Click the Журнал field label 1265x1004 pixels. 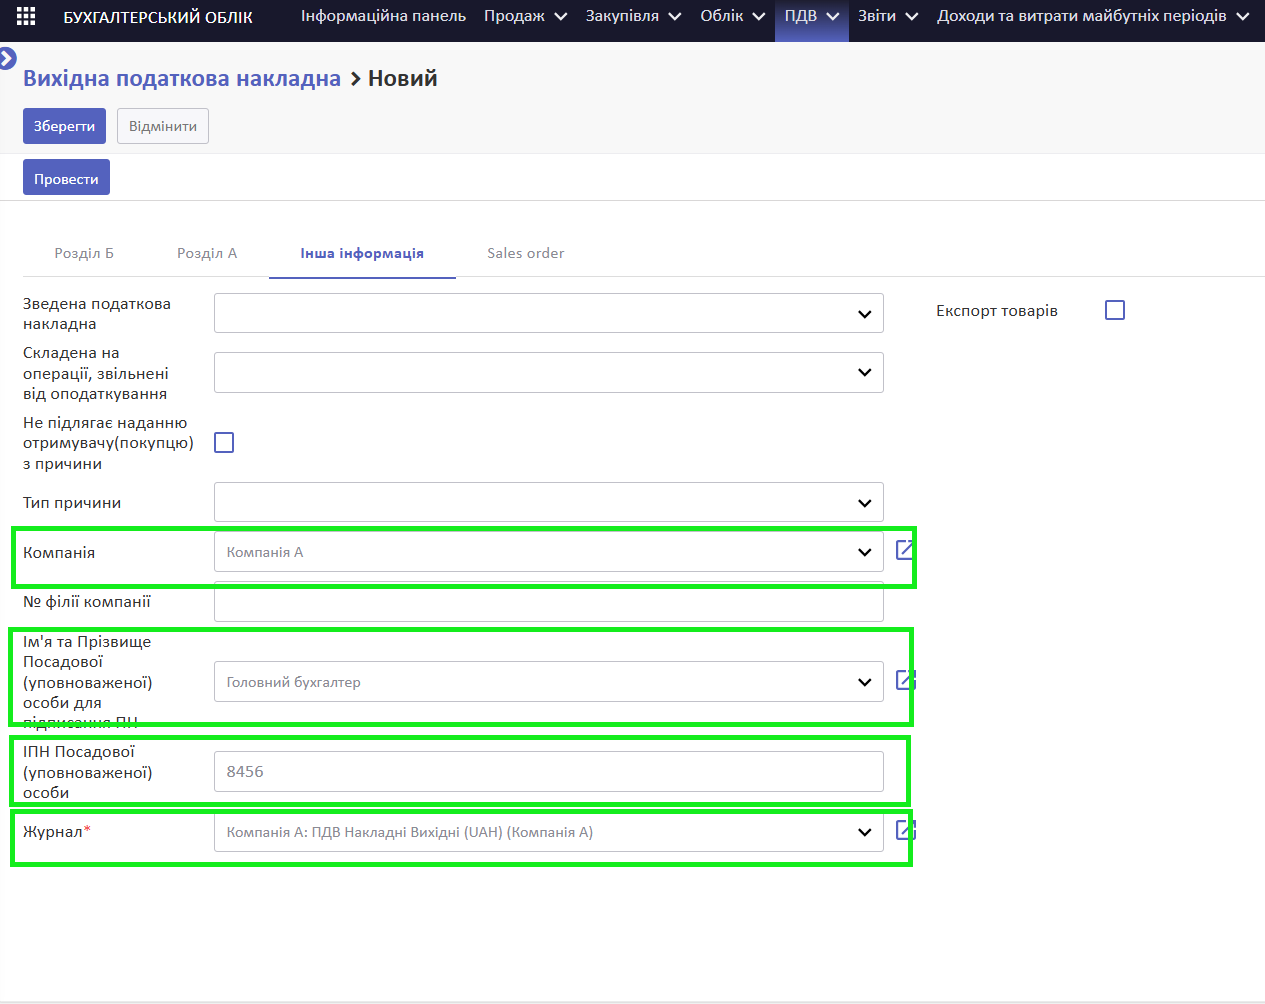(57, 832)
